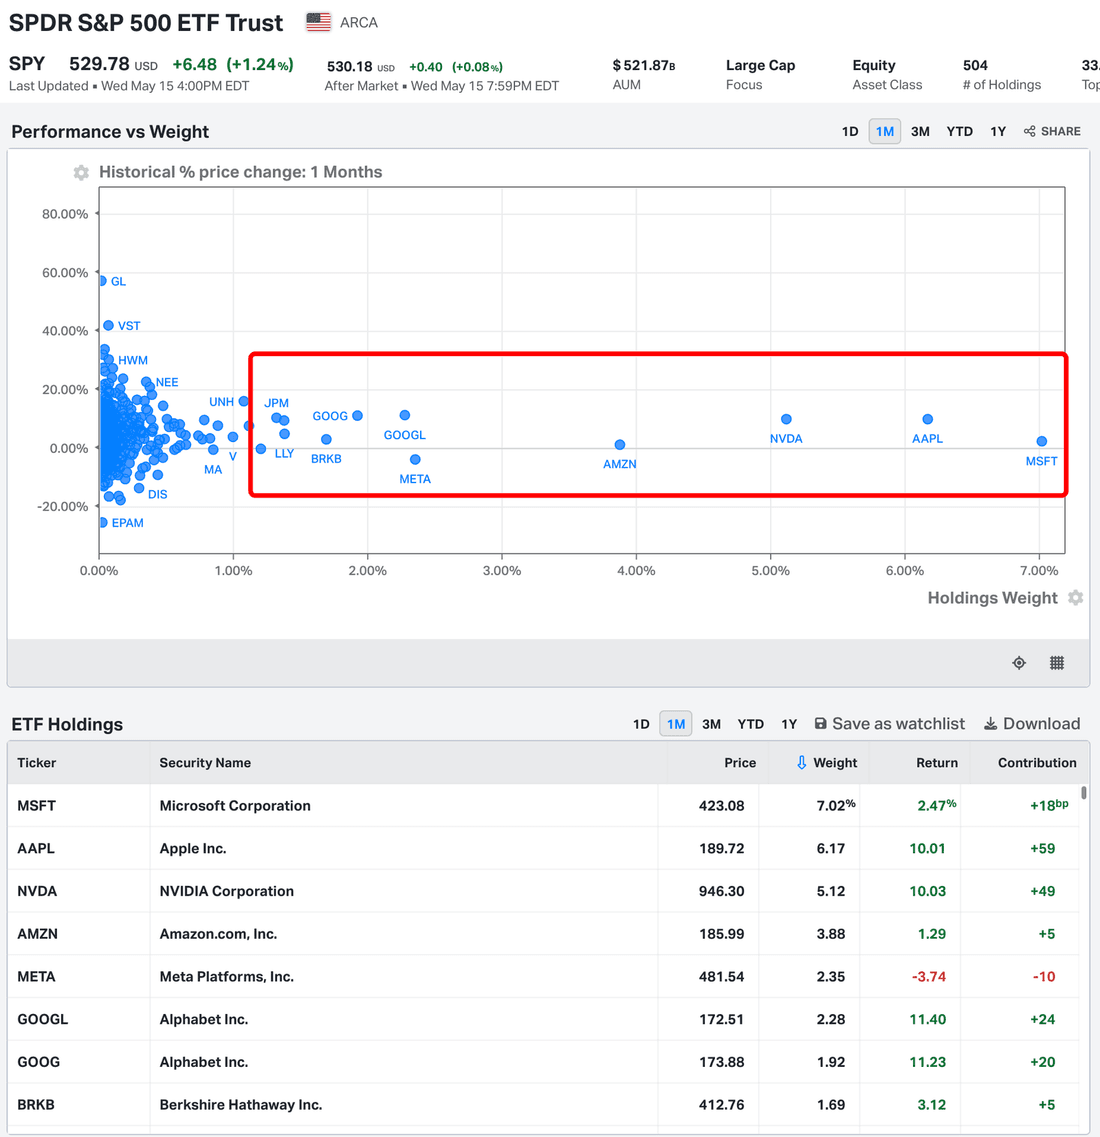Click the GOOG data point on chart

pyautogui.click(x=357, y=415)
